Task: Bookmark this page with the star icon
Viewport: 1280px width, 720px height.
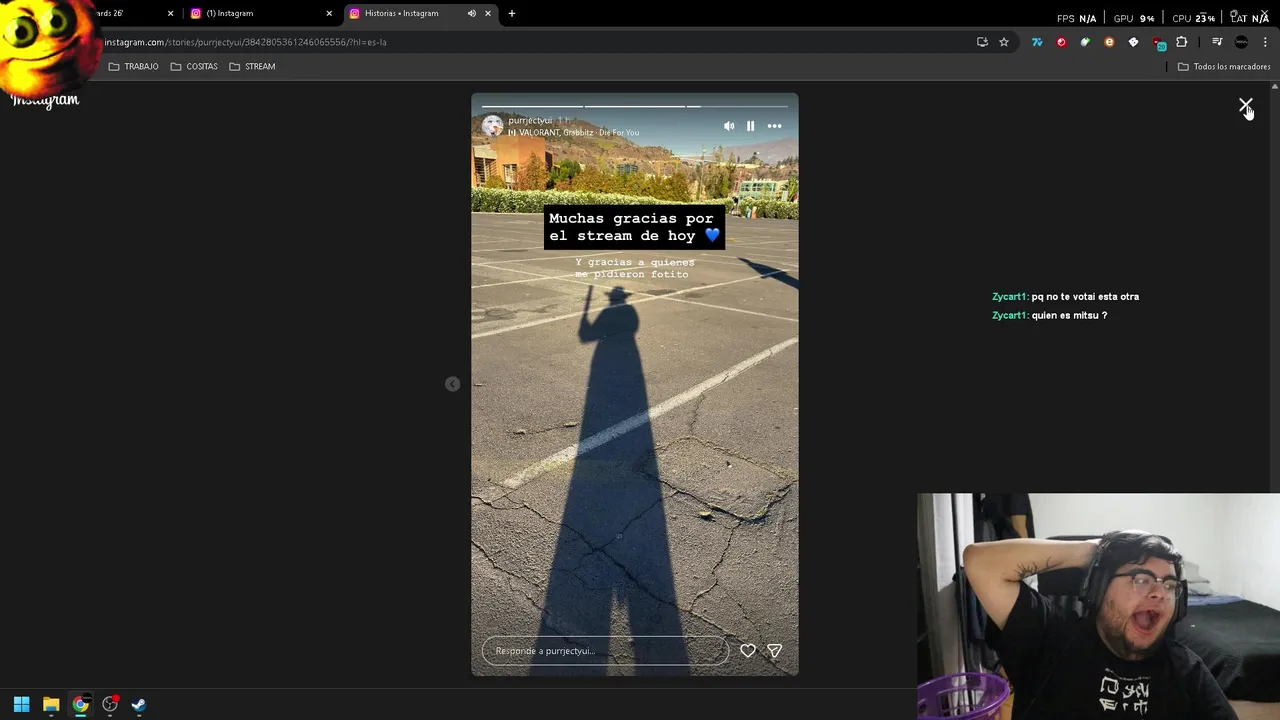Action: (1004, 42)
